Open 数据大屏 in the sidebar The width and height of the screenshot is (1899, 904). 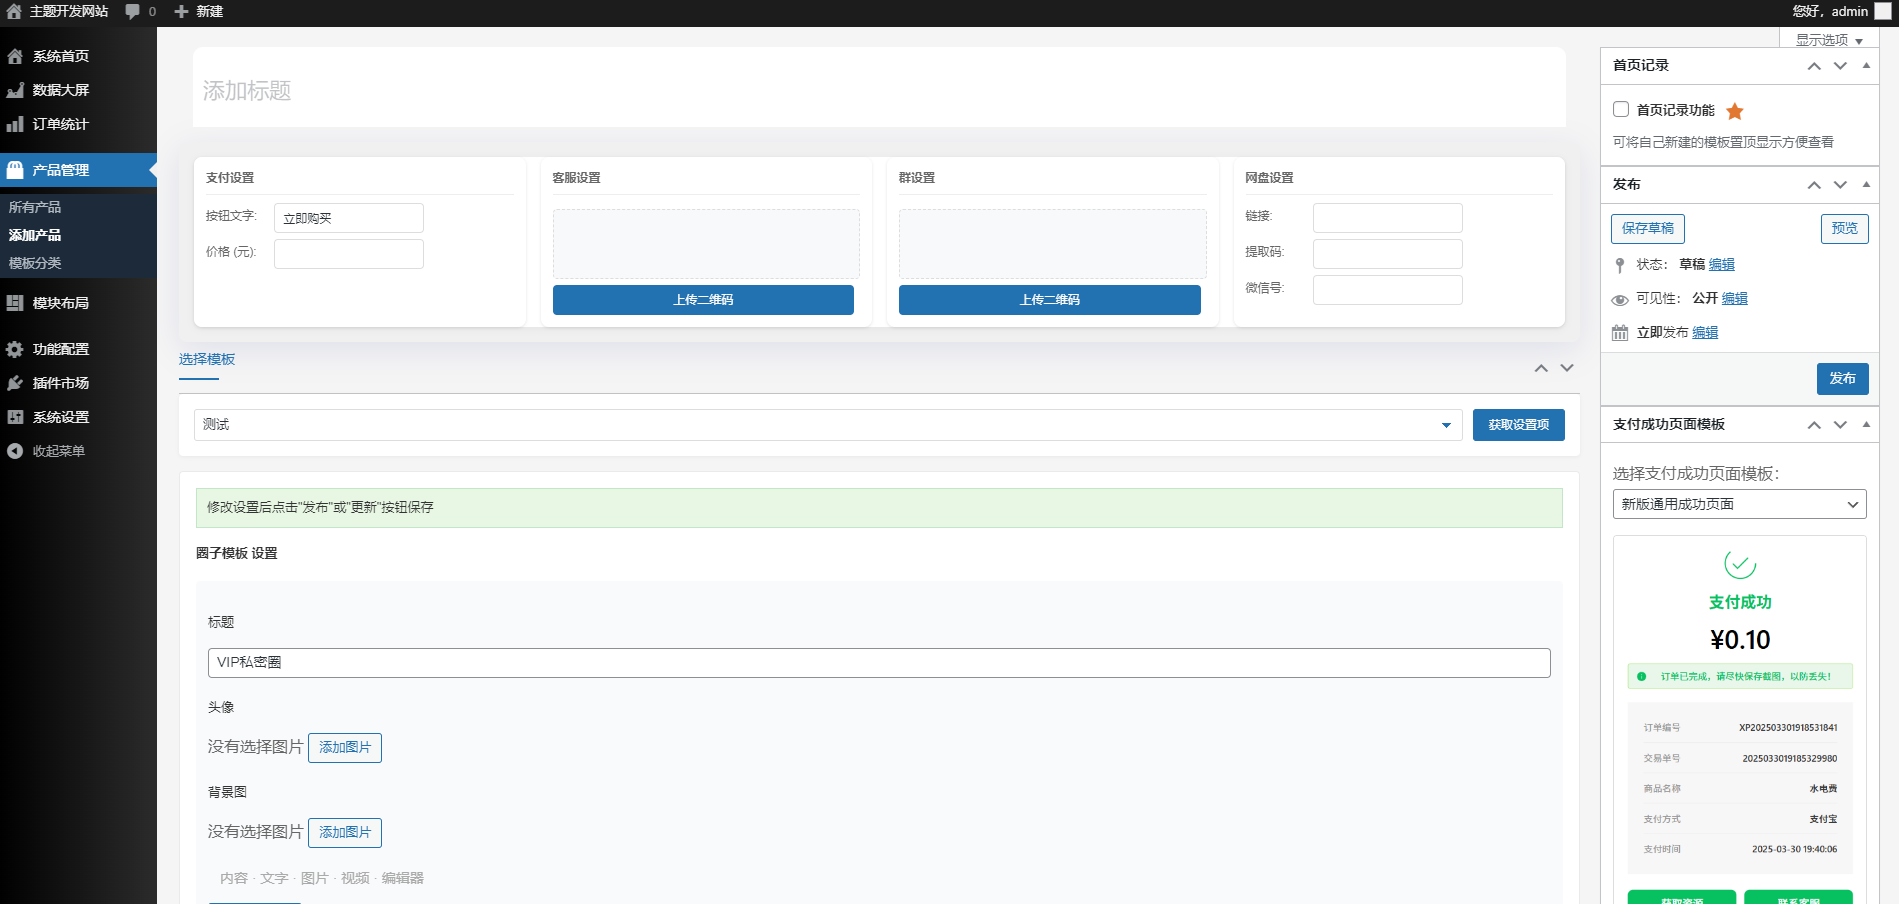61,90
